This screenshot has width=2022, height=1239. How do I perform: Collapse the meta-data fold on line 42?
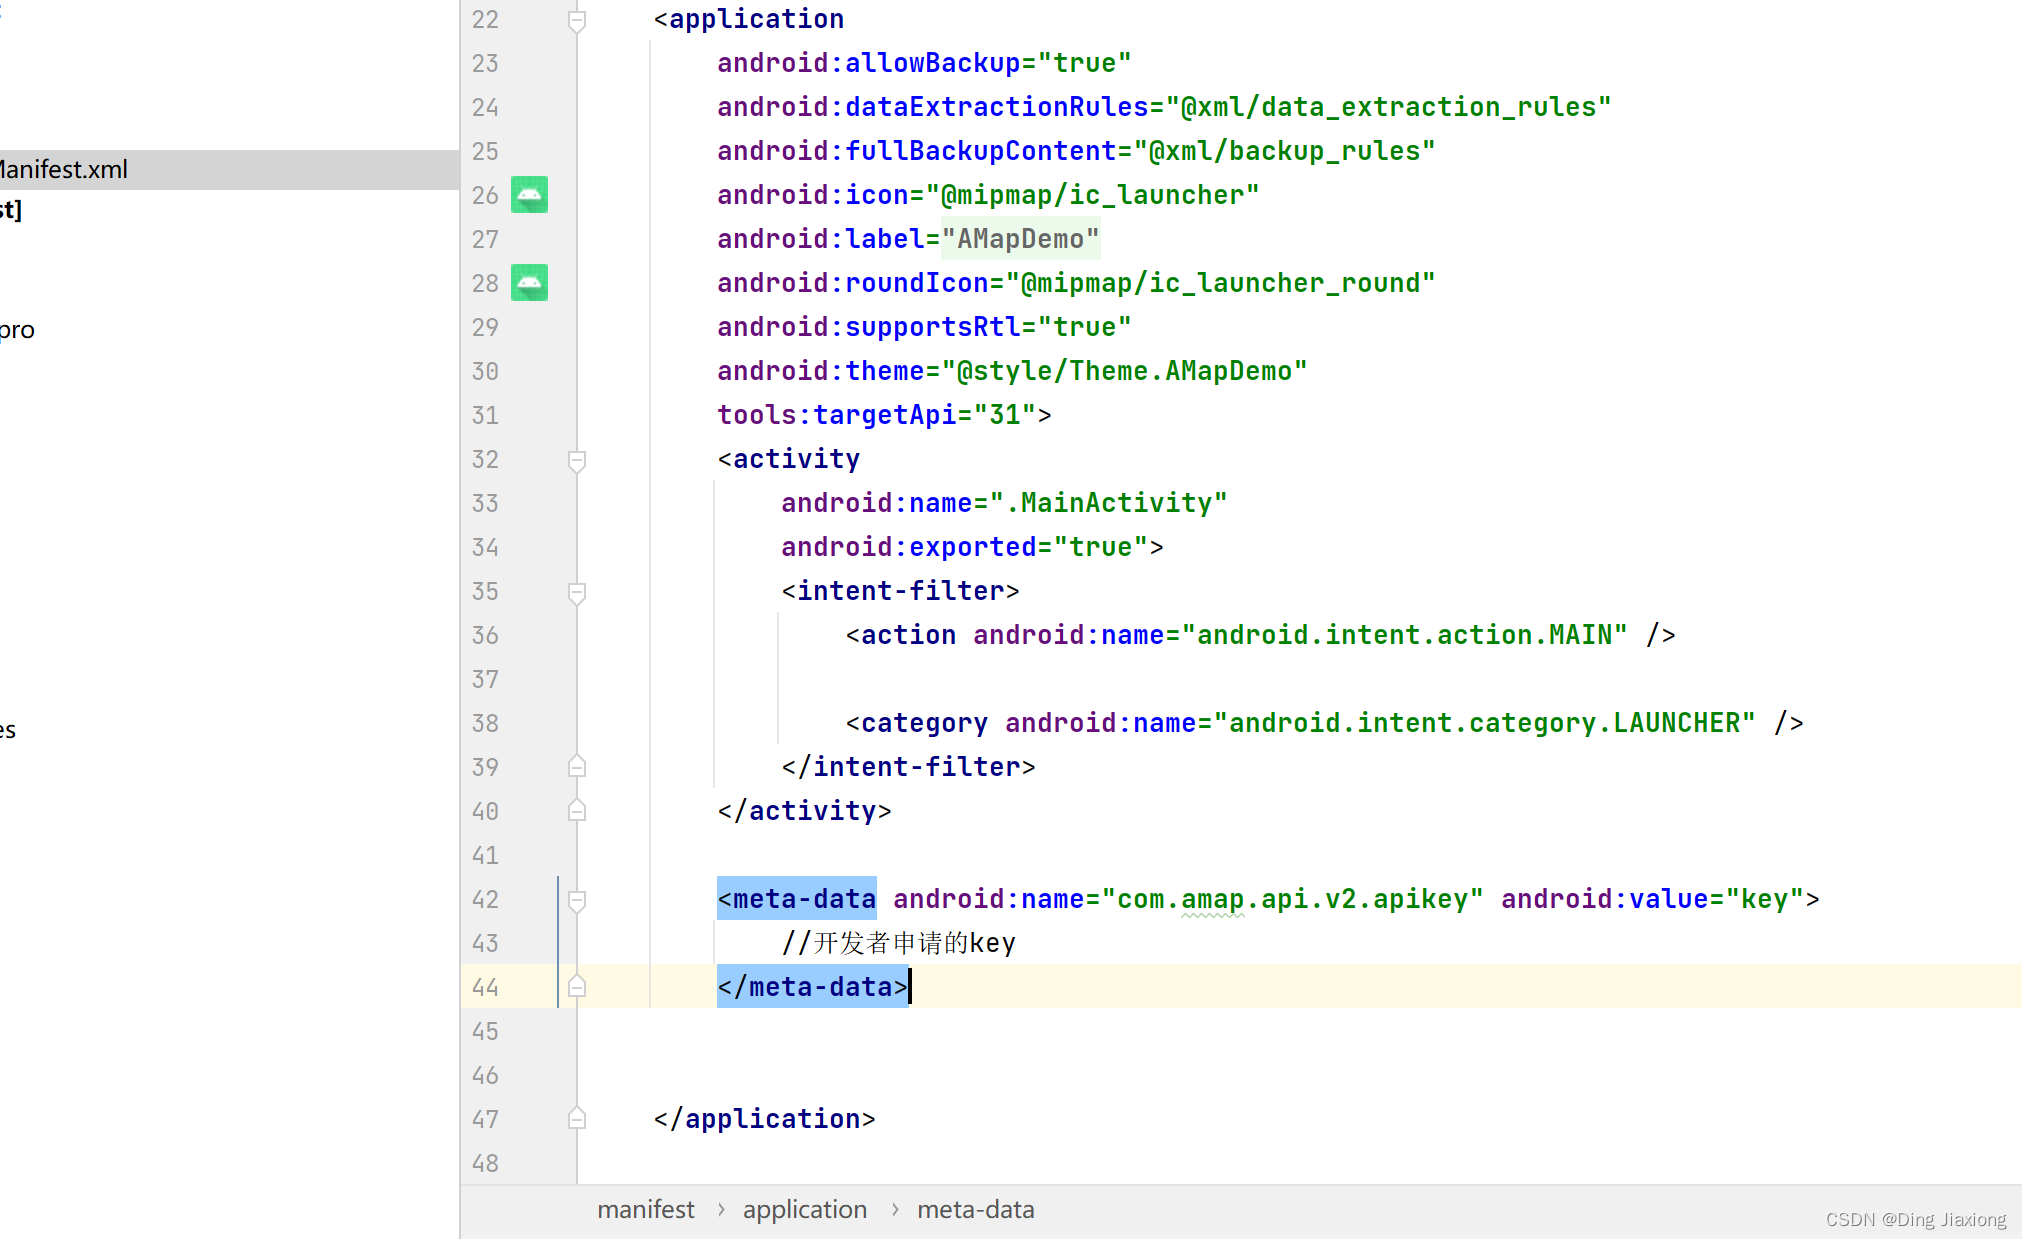577,900
